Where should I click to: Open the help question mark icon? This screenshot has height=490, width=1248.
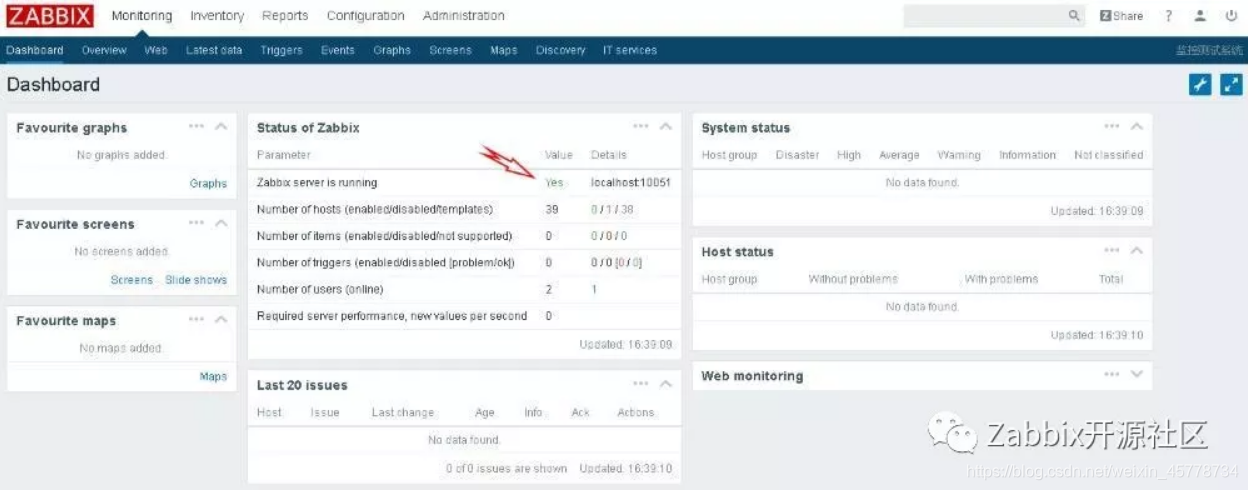pyautogui.click(x=1168, y=16)
